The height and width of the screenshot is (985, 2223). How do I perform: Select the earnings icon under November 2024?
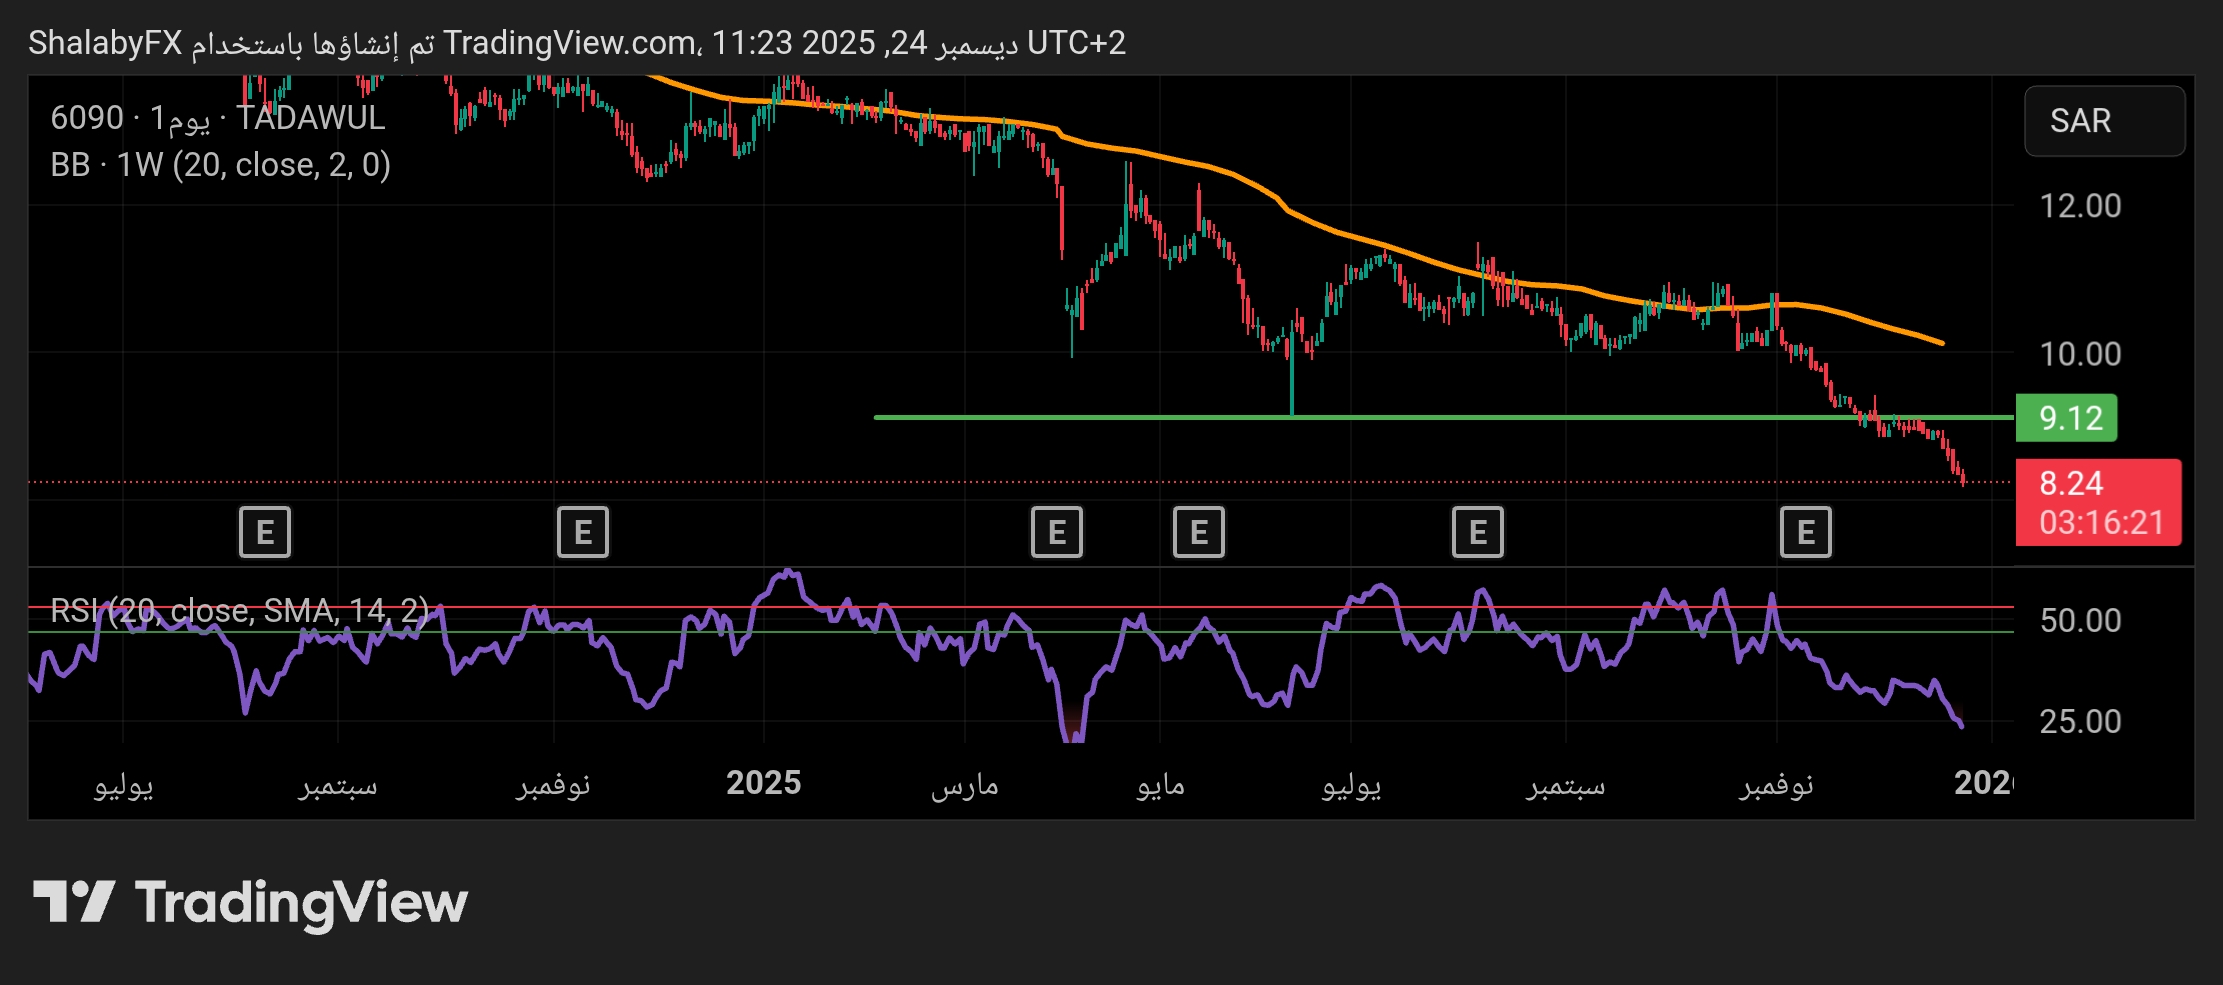tap(583, 531)
